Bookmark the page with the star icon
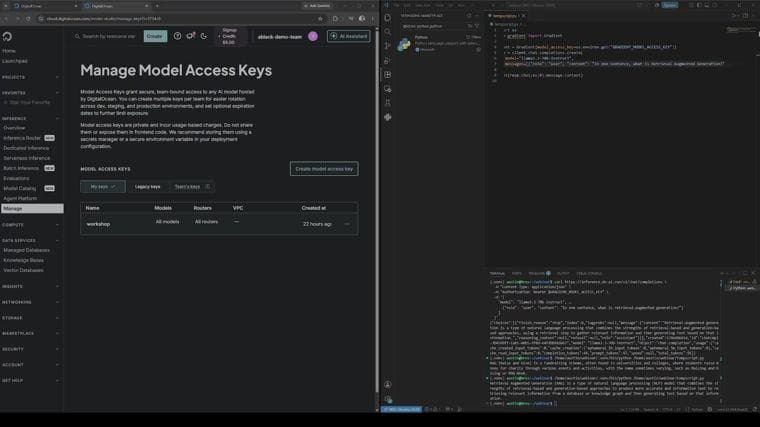This screenshot has height=427, width=760. (320, 19)
